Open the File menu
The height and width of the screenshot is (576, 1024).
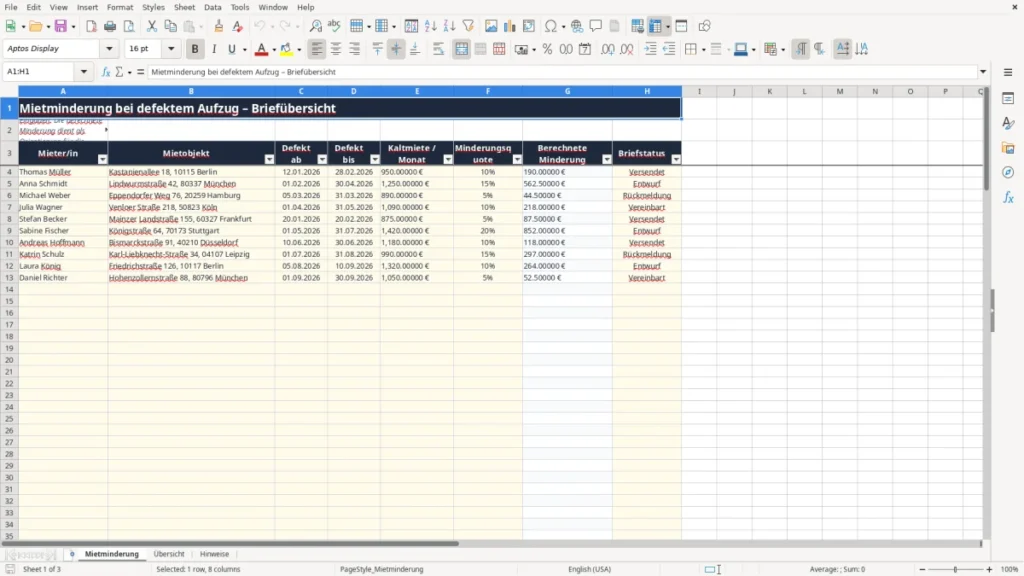pos(11,7)
